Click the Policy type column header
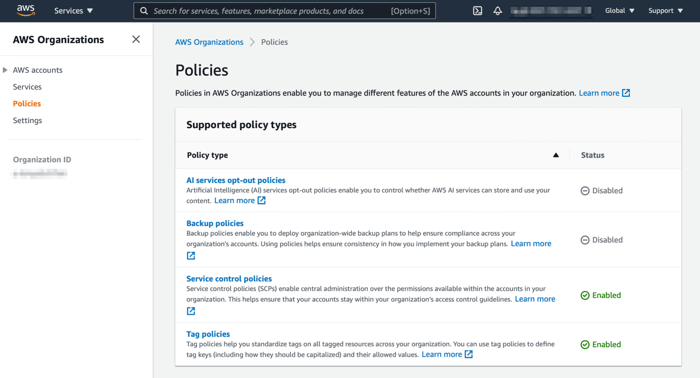The height and width of the screenshot is (378, 700). (x=207, y=155)
